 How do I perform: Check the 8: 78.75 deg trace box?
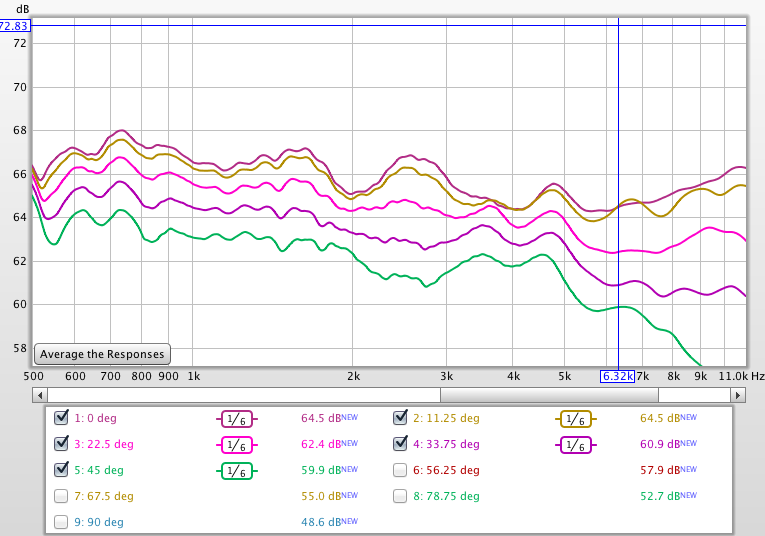[x=401, y=496]
